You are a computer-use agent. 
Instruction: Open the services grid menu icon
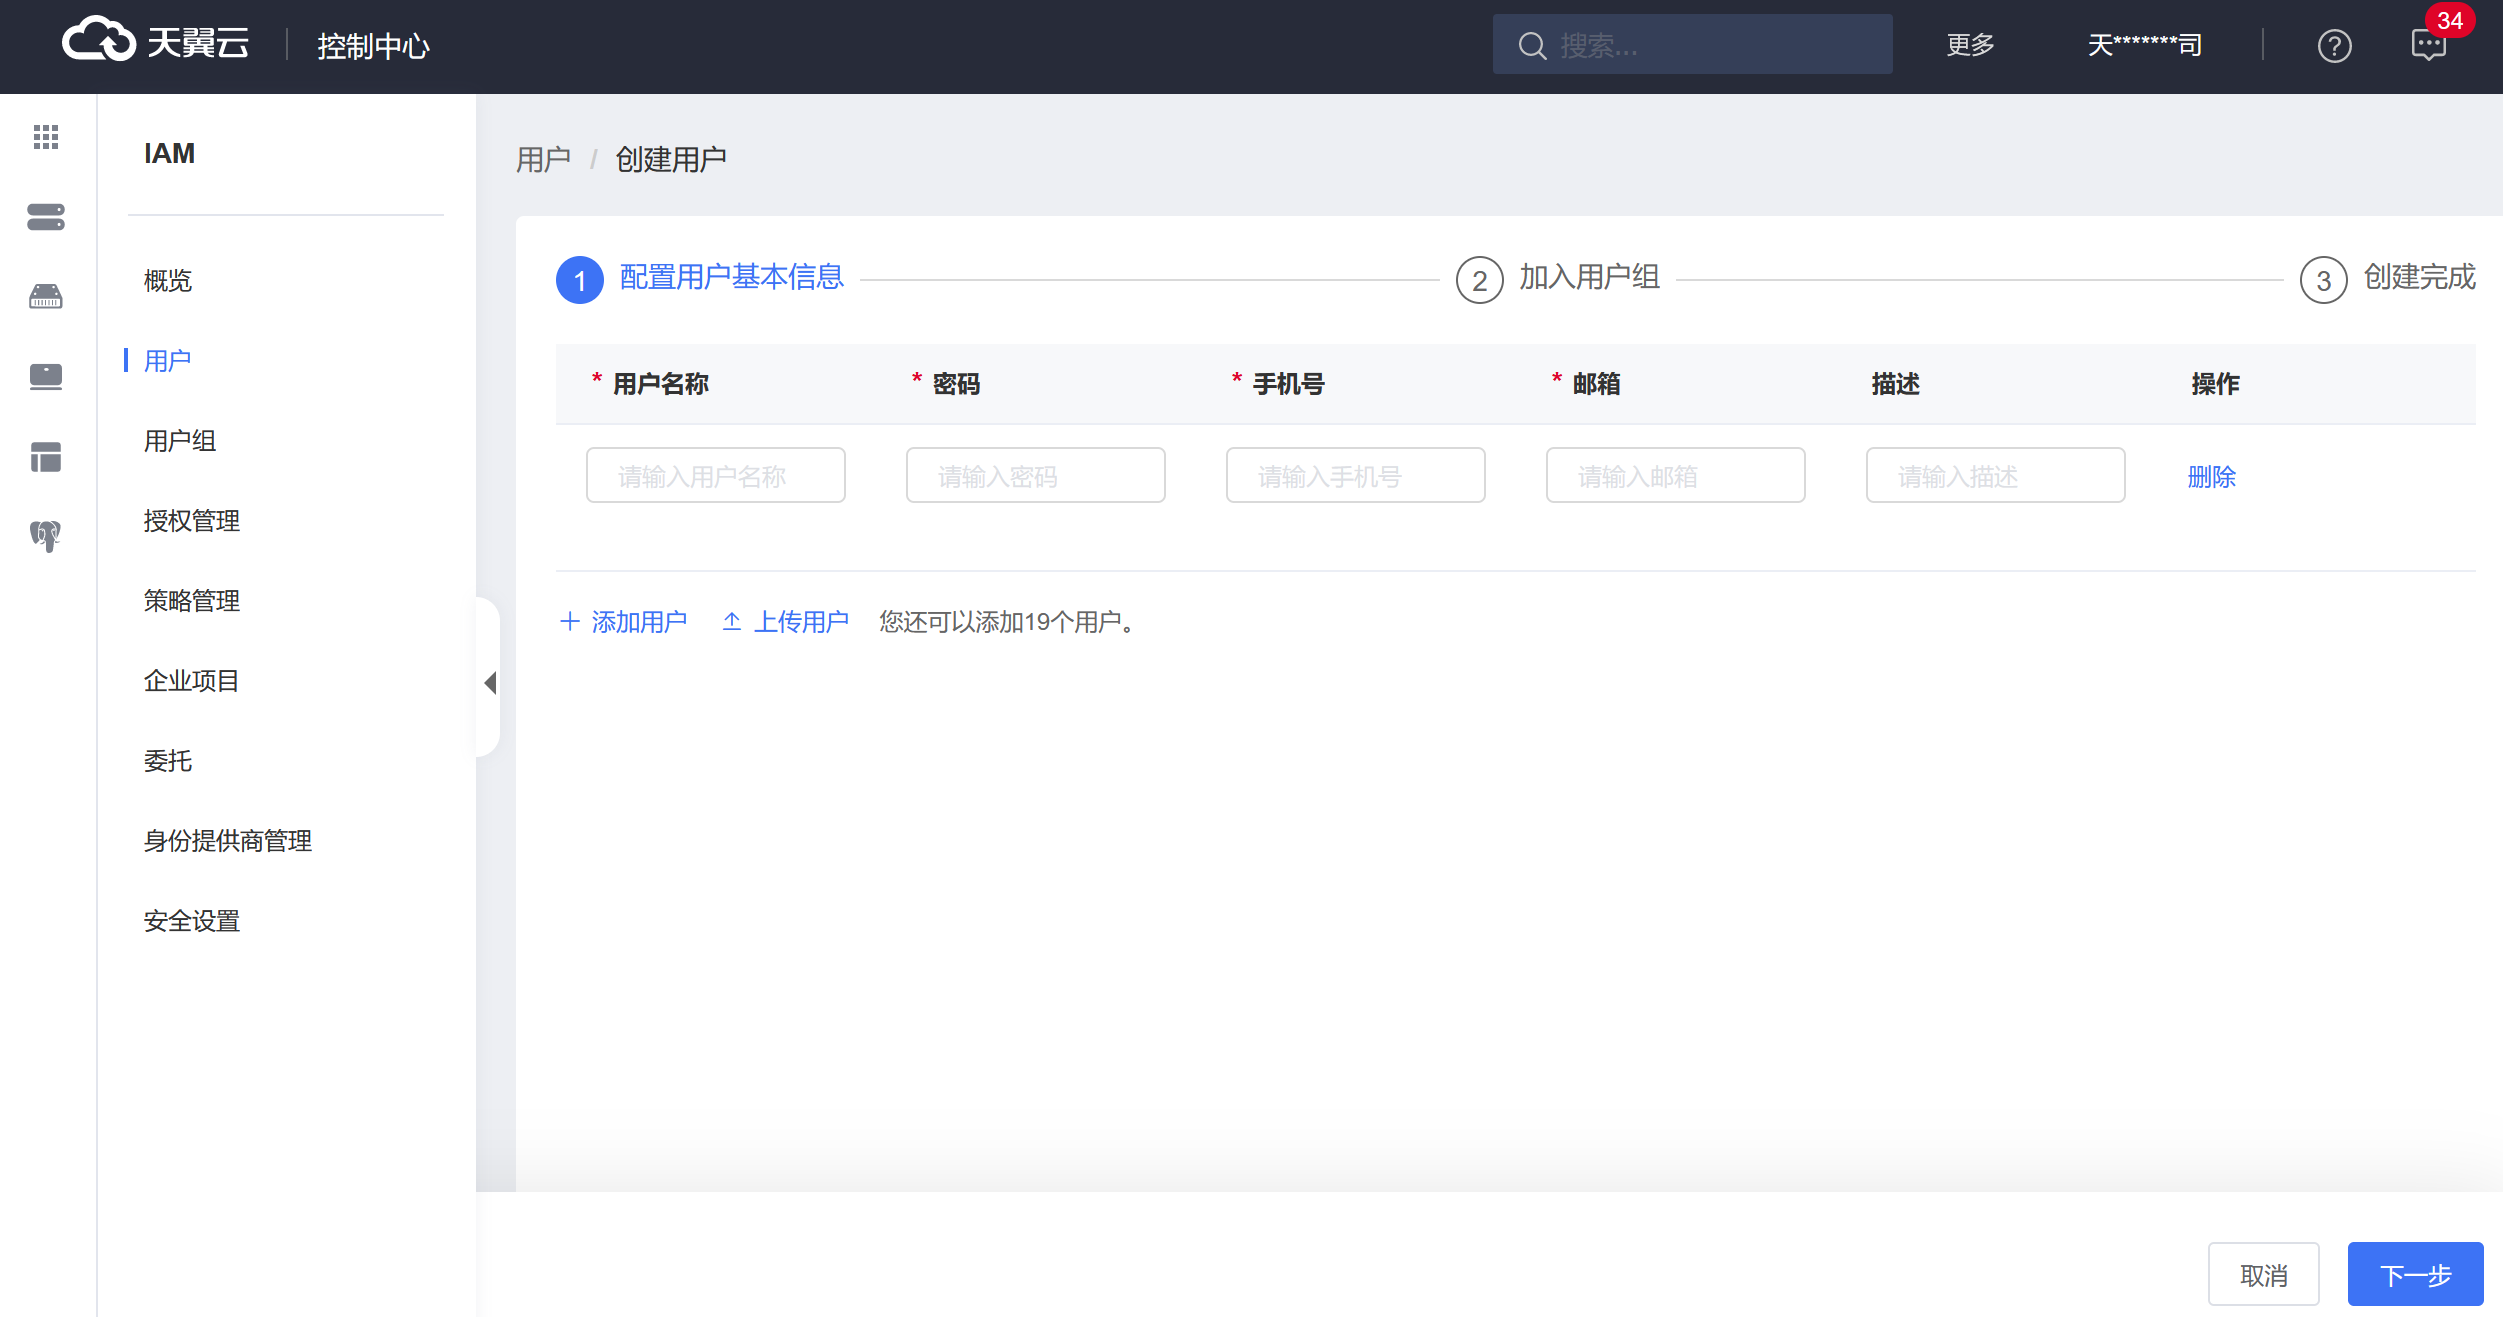click(x=46, y=137)
